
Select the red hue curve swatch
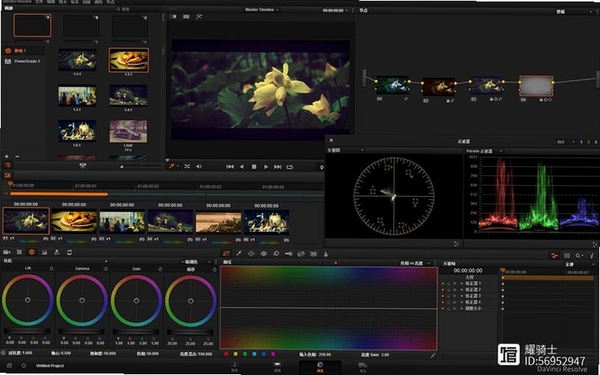[x=226, y=354]
